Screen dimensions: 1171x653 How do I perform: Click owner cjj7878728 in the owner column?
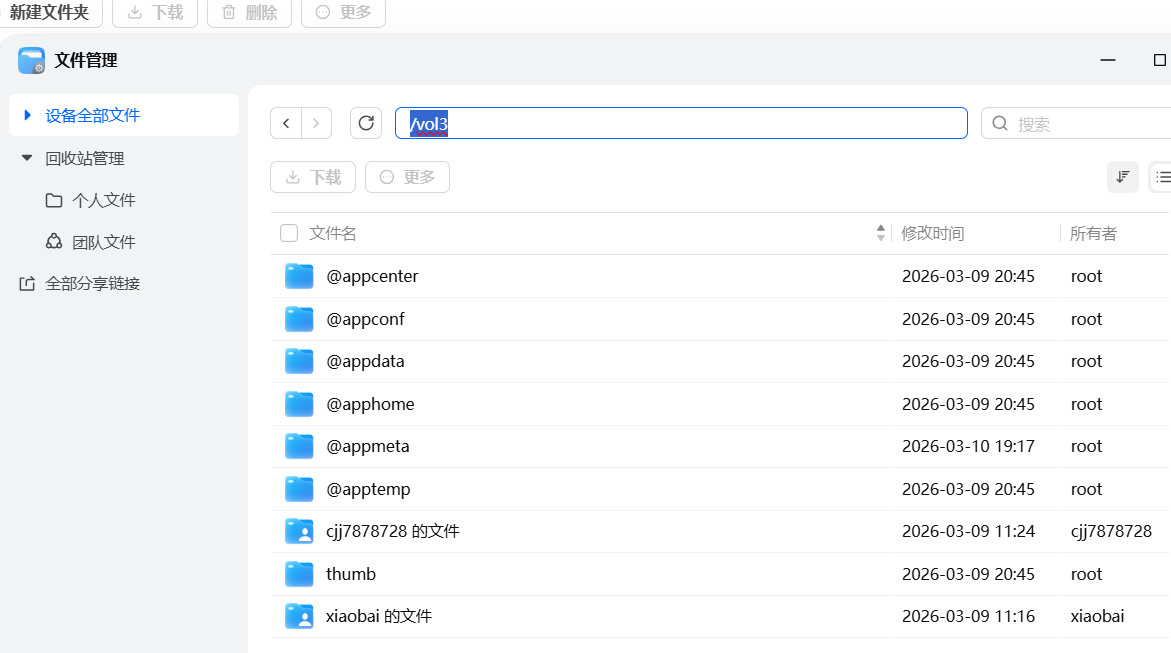click(x=1111, y=531)
